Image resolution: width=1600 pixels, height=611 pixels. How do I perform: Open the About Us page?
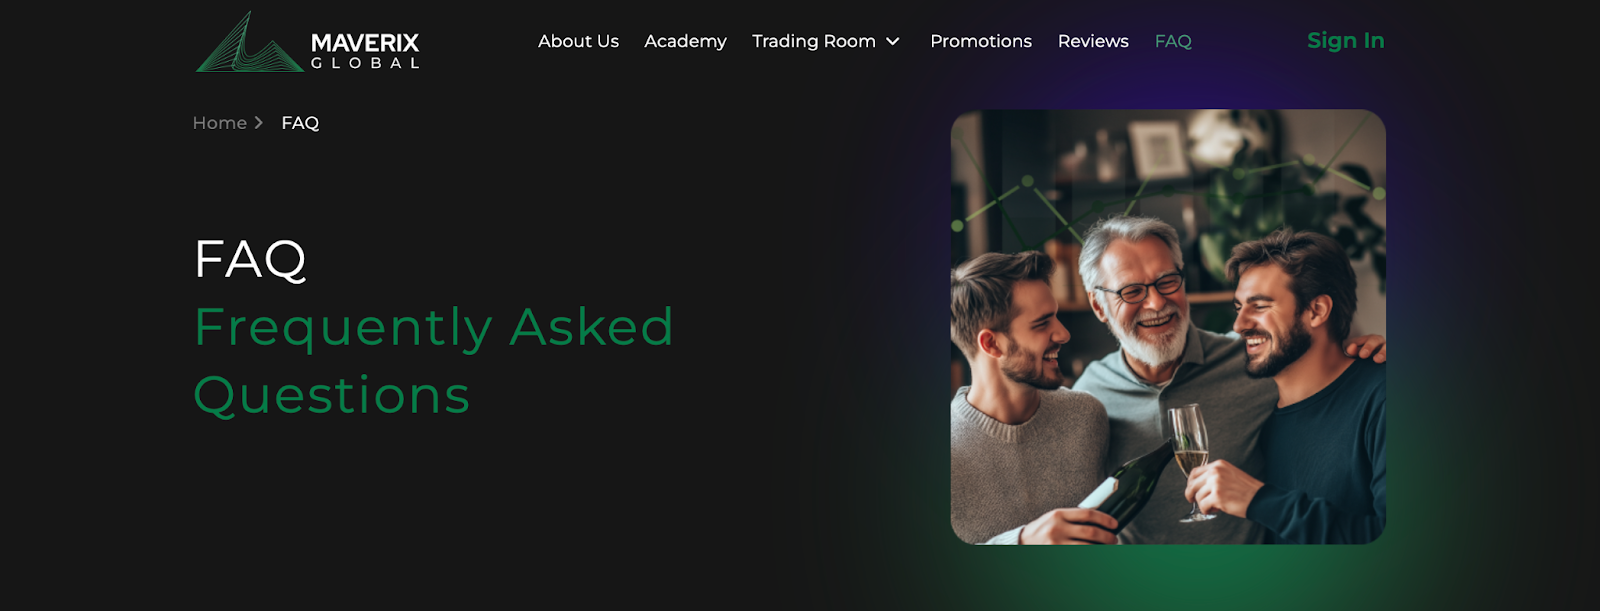coord(578,41)
